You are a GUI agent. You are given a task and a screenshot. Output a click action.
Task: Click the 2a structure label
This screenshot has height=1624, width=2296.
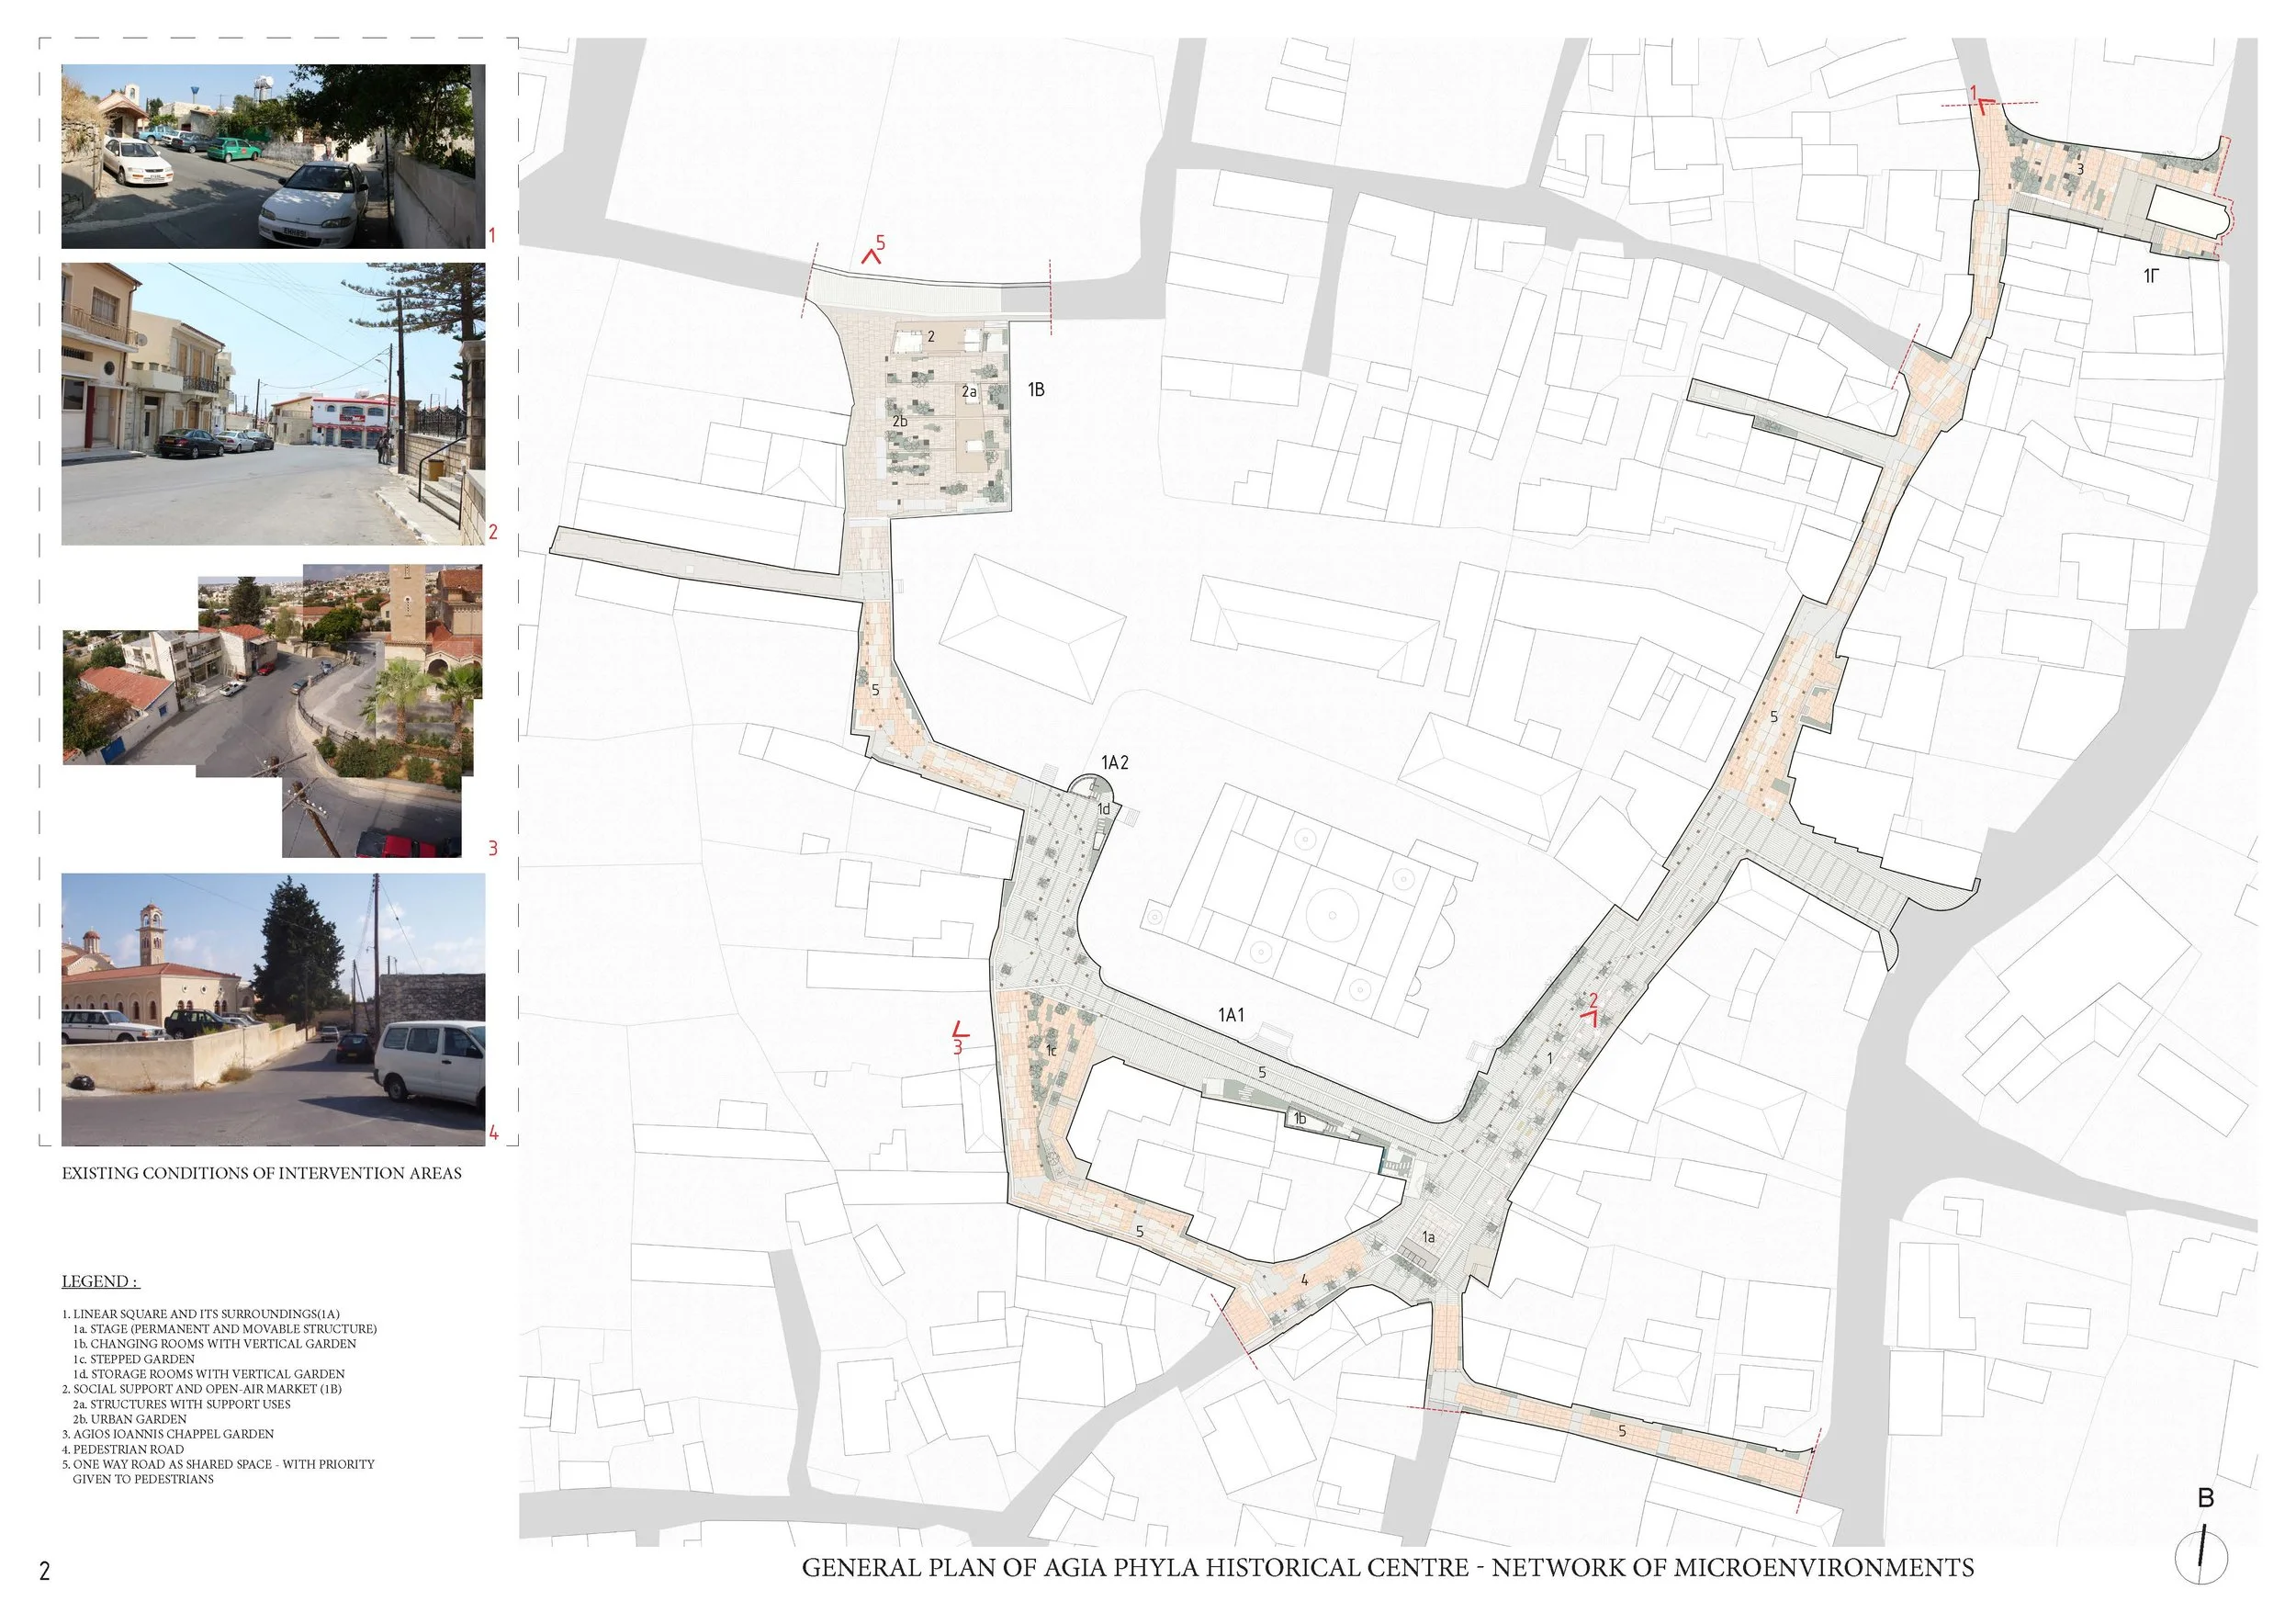(968, 392)
